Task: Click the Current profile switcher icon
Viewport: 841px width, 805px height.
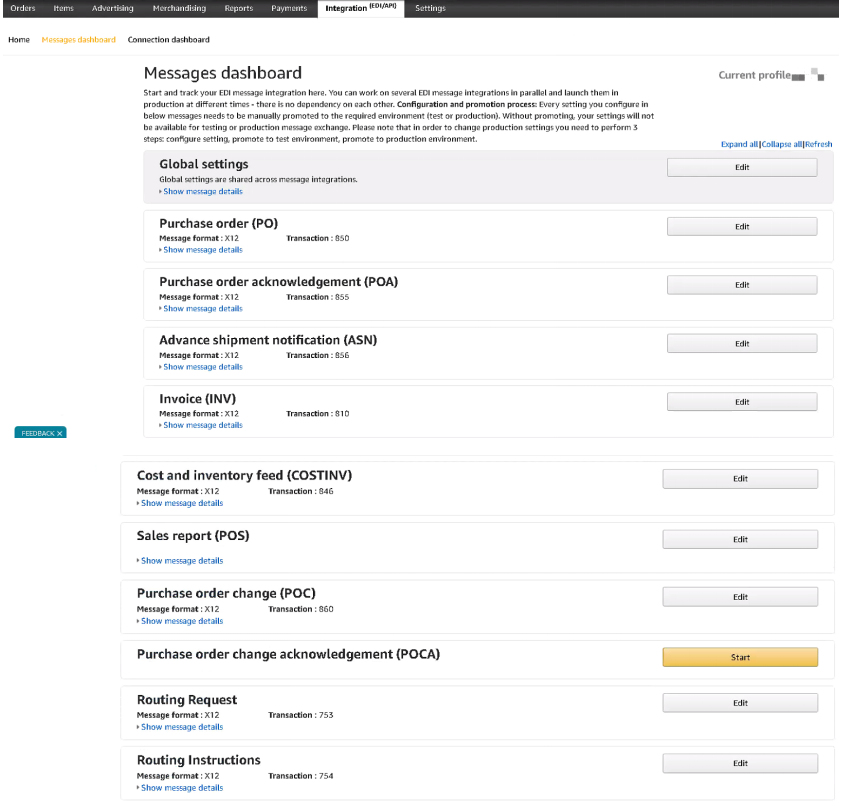Action: point(817,75)
